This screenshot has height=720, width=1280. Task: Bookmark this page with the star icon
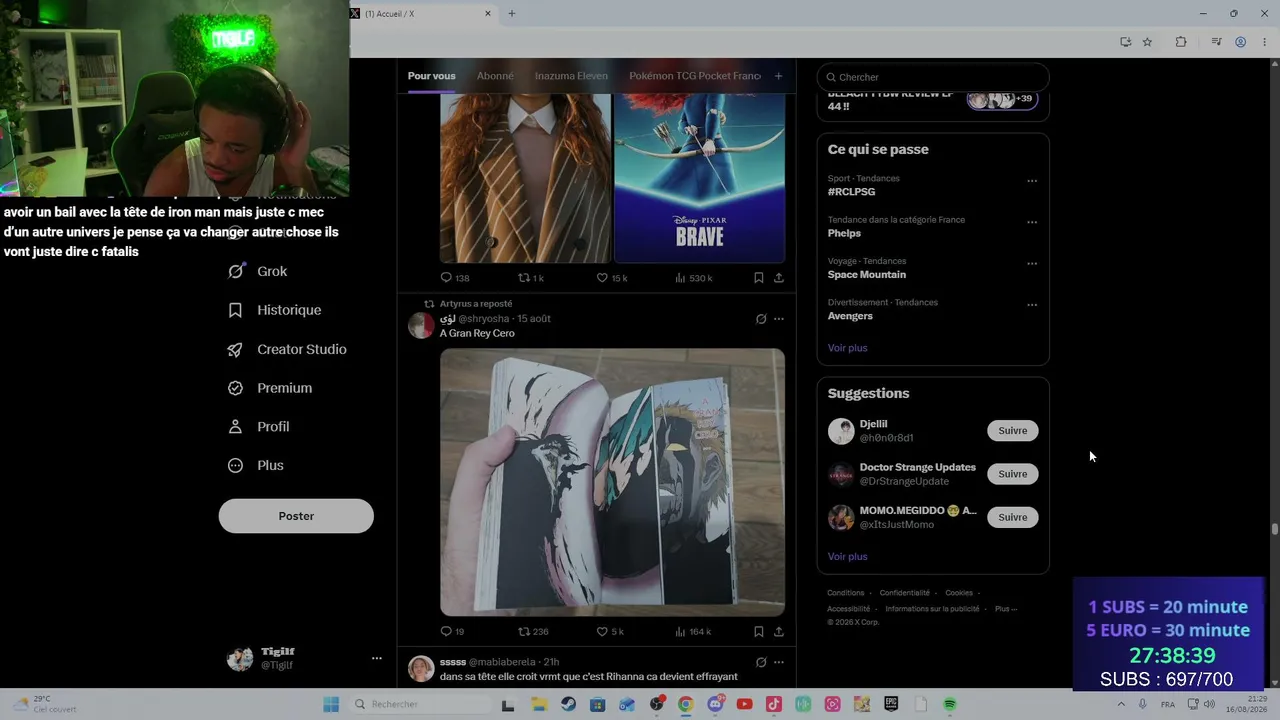point(1147,42)
